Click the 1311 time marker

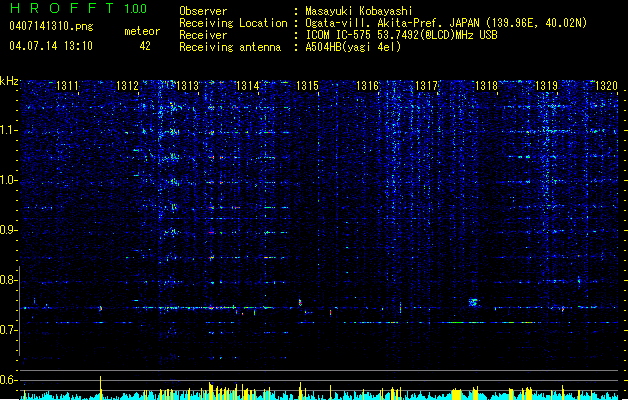pyautogui.click(x=67, y=85)
